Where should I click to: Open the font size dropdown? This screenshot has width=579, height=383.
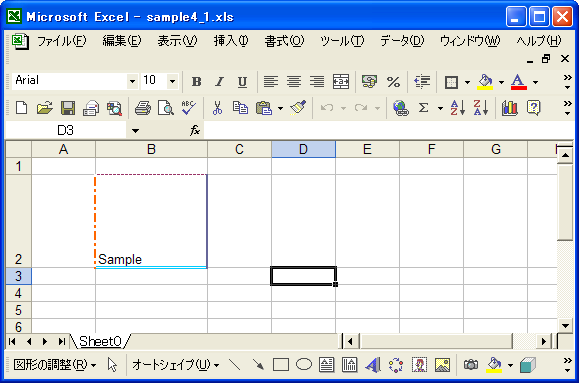(x=172, y=81)
